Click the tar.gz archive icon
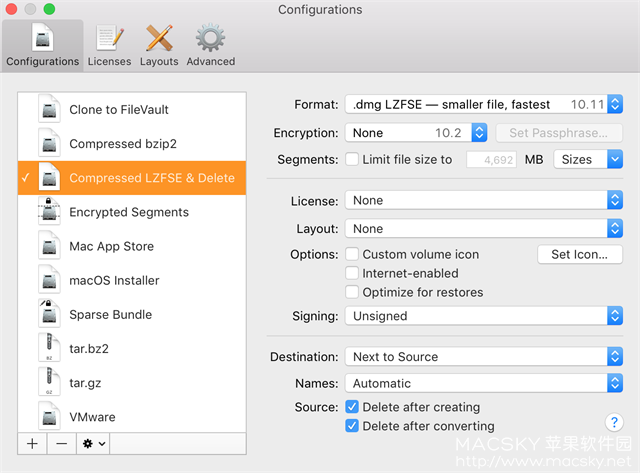Screen dimensions: 640x473 (x=49, y=382)
